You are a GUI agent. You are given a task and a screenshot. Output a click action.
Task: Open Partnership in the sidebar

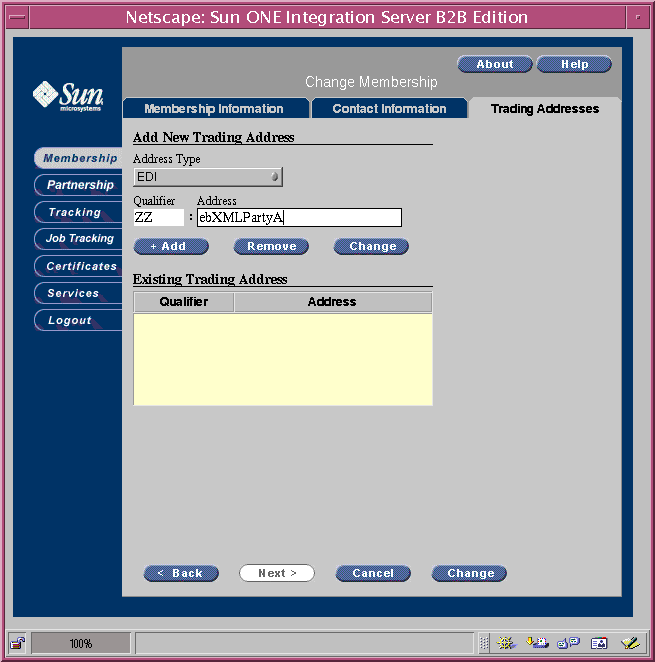(80, 185)
